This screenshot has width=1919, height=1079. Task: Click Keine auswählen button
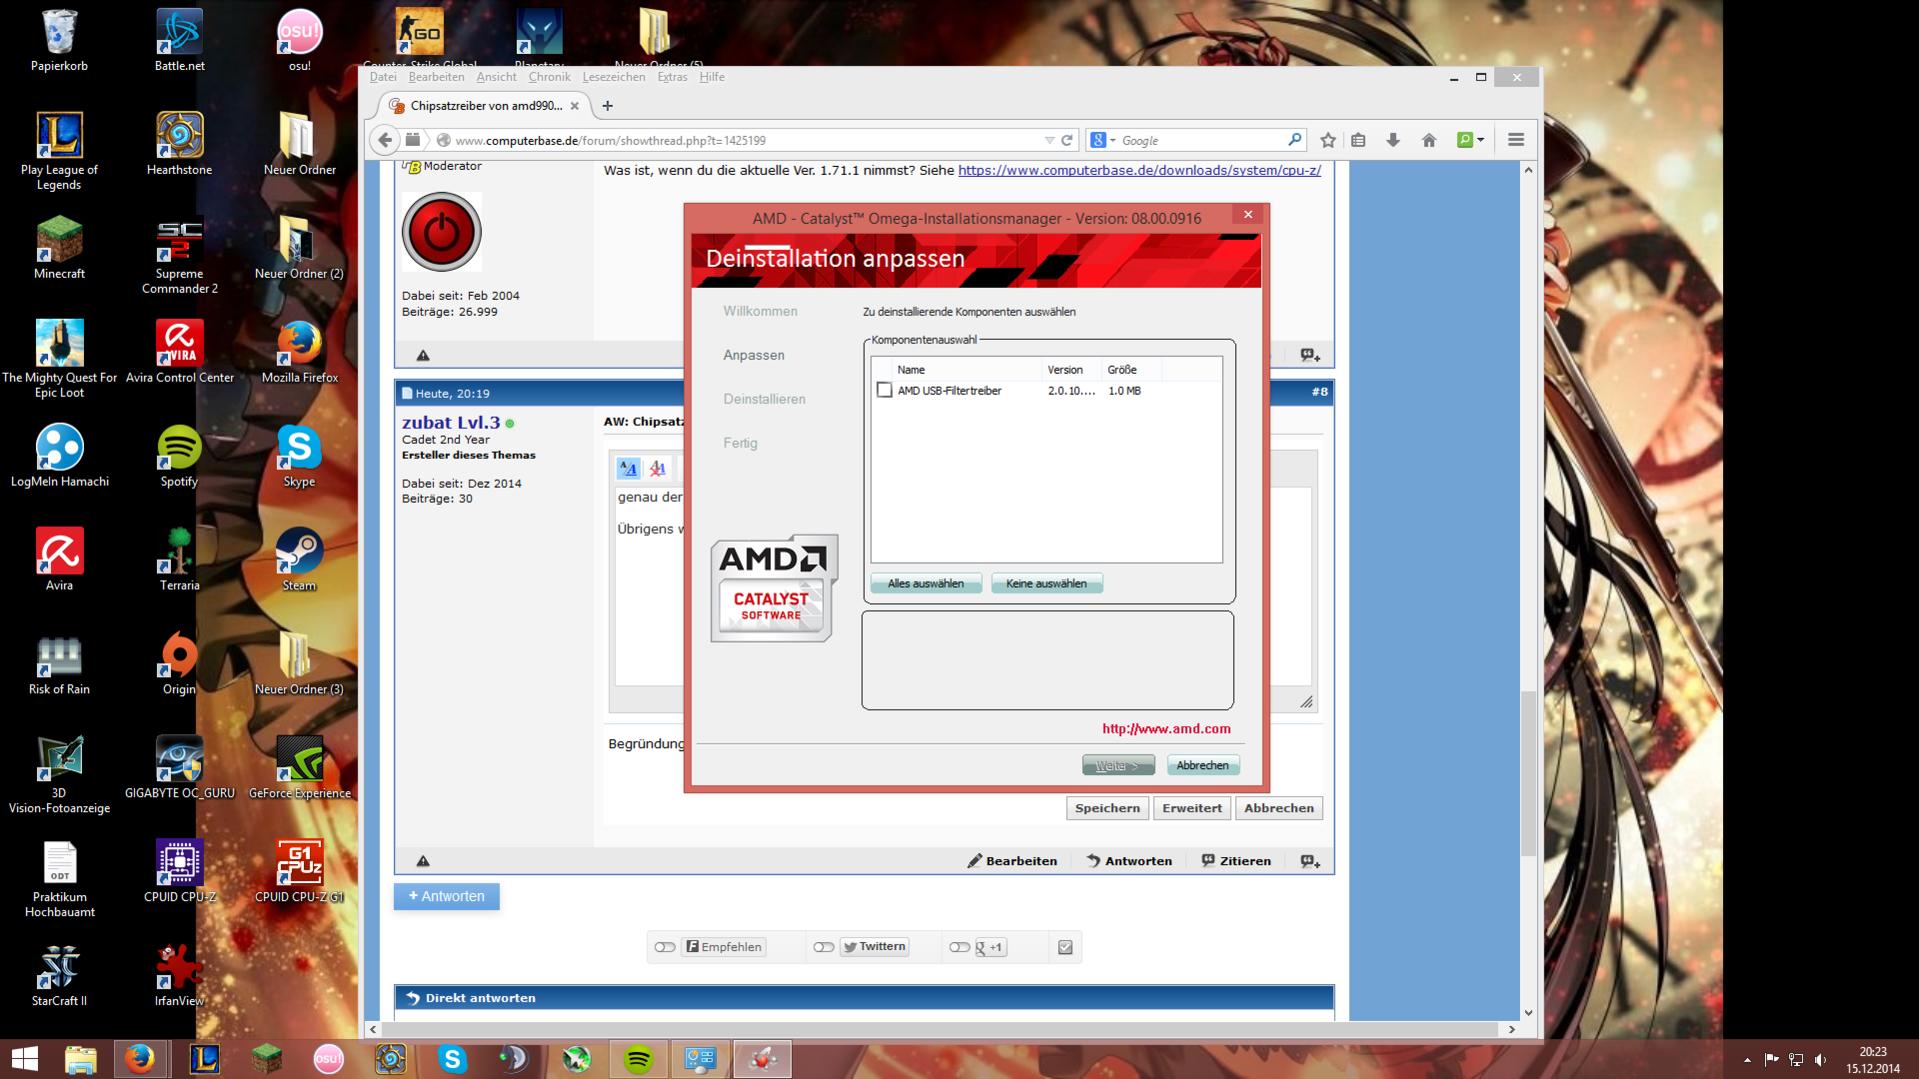point(1046,584)
